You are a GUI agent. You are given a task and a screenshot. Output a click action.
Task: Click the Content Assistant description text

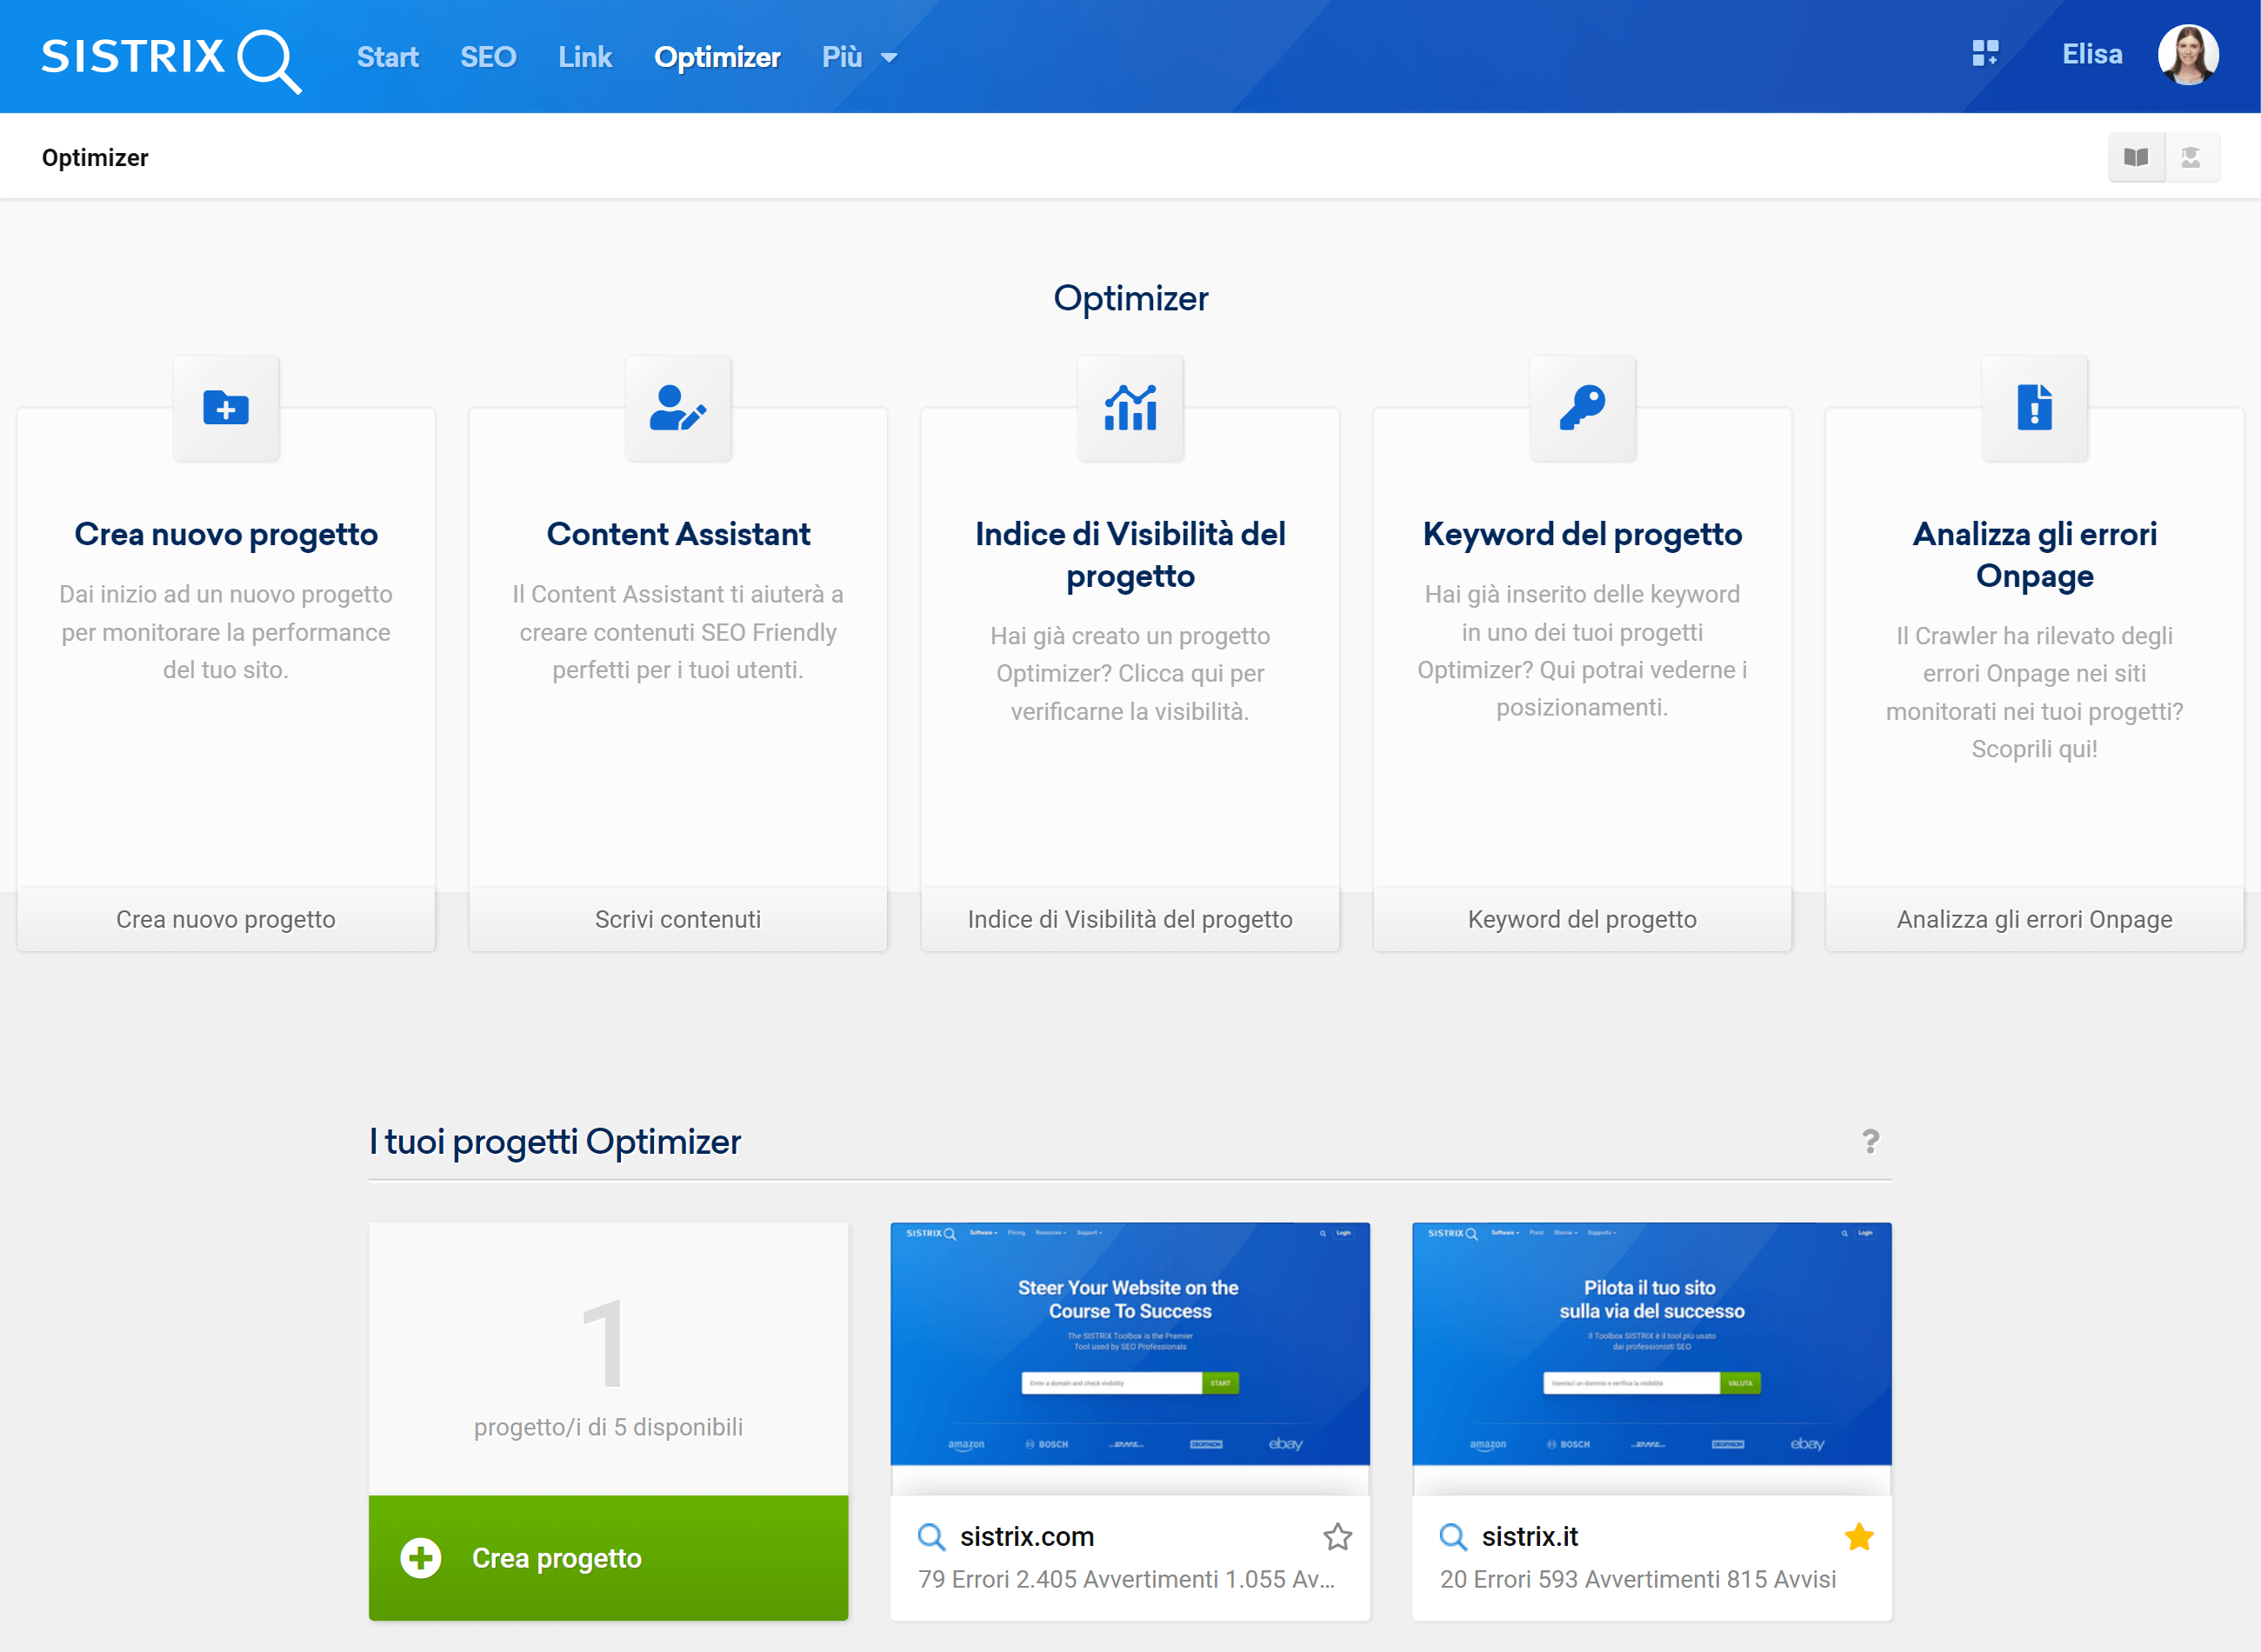tap(678, 632)
